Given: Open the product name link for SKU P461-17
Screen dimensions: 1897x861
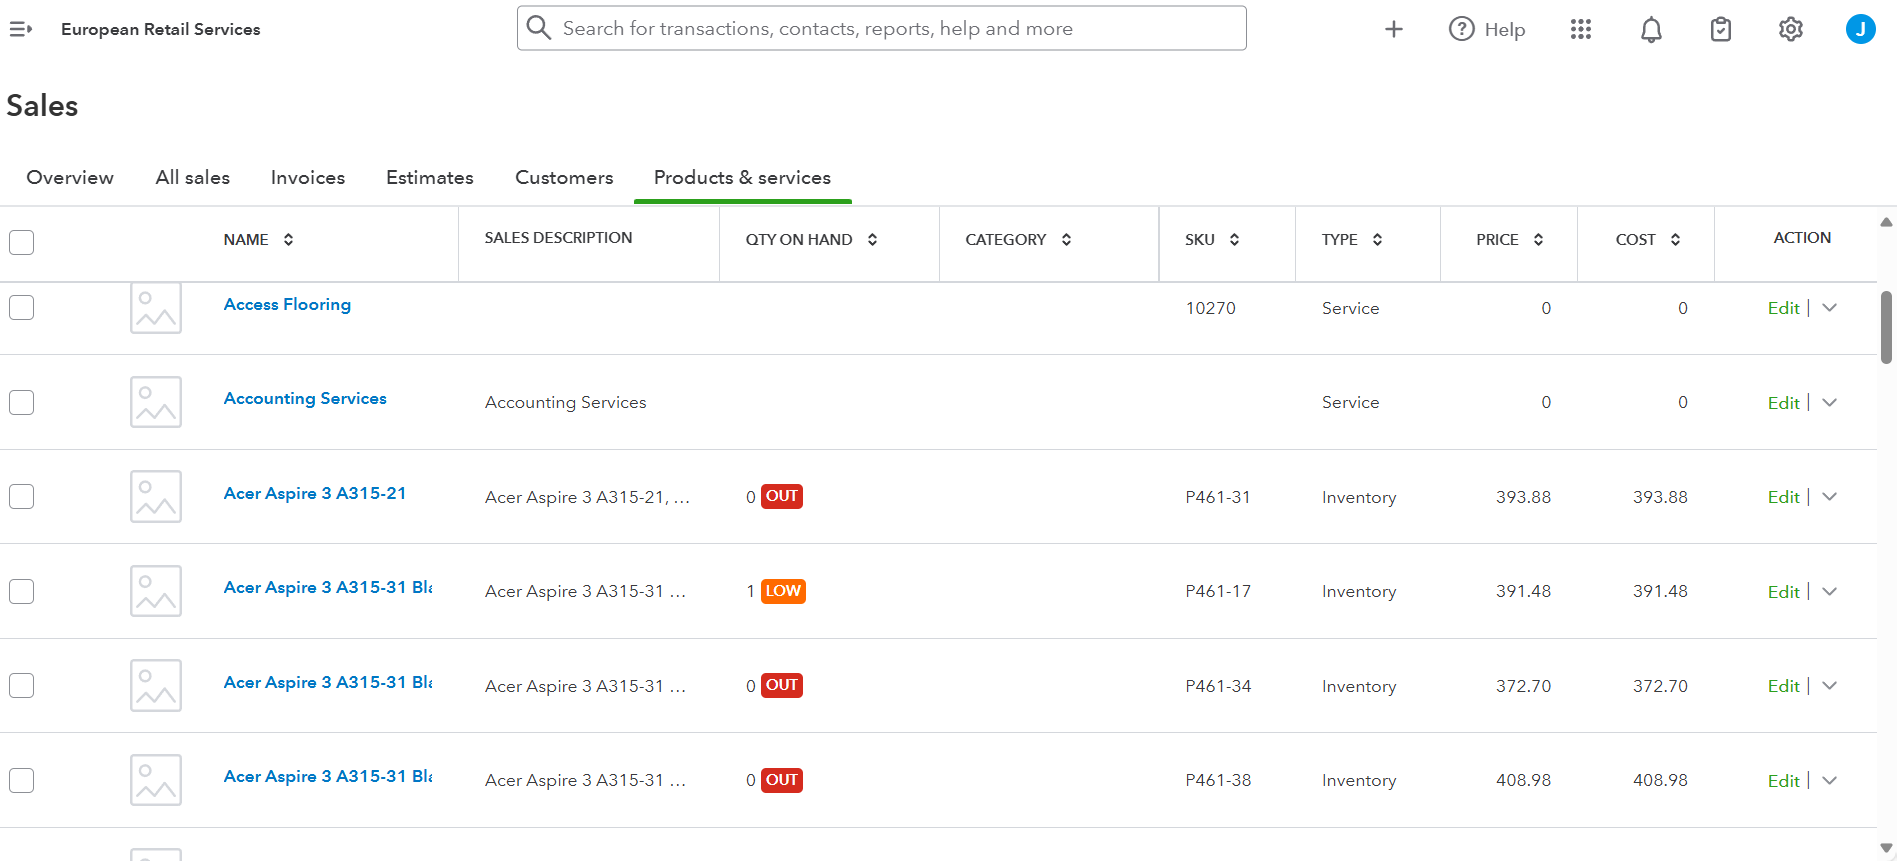Looking at the screenshot, I should click(328, 587).
